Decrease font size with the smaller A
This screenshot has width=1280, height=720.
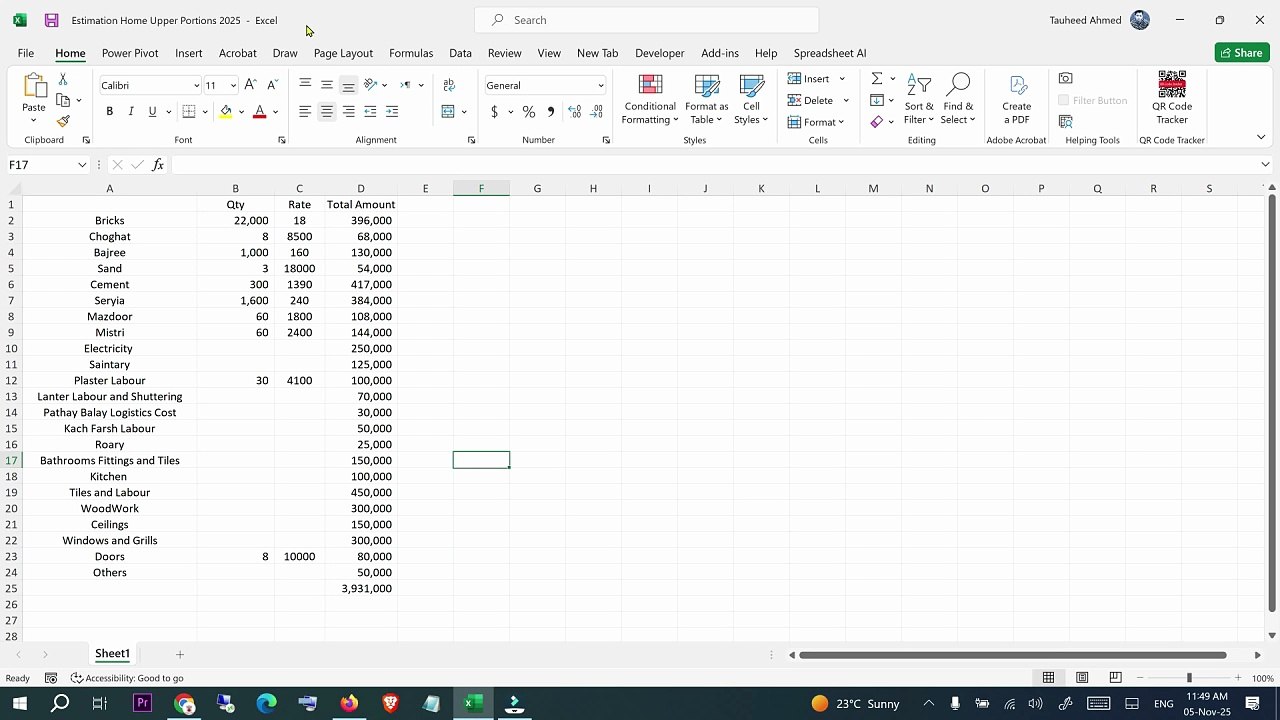coord(272,85)
